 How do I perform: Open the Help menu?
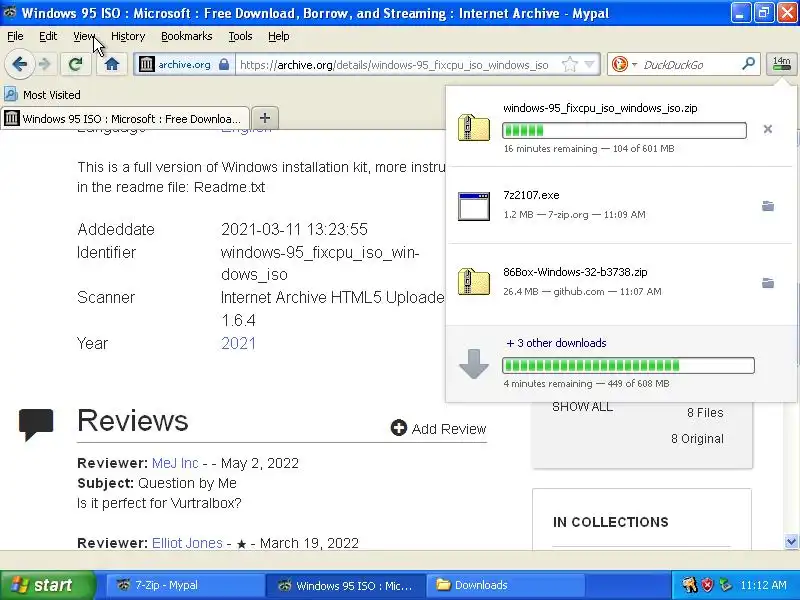pos(279,36)
